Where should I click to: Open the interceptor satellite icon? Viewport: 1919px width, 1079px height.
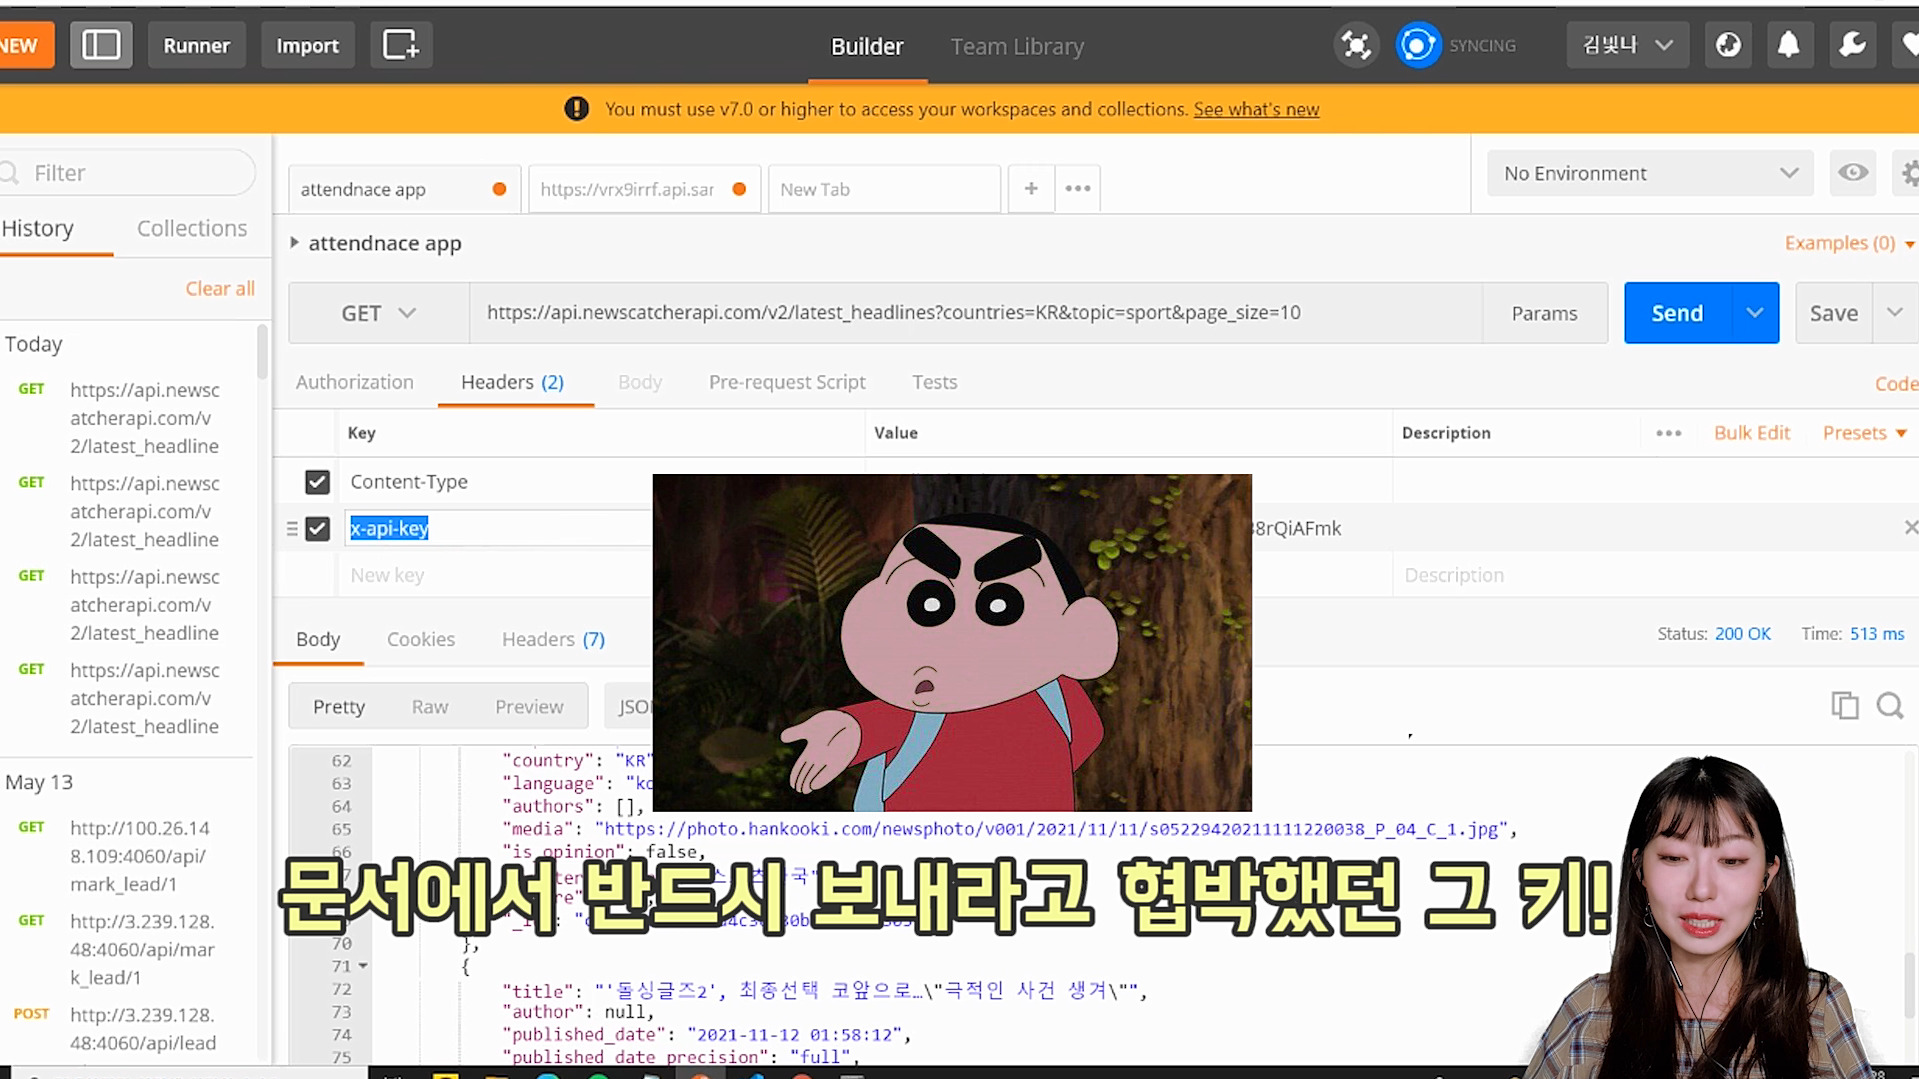pos(1356,45)
